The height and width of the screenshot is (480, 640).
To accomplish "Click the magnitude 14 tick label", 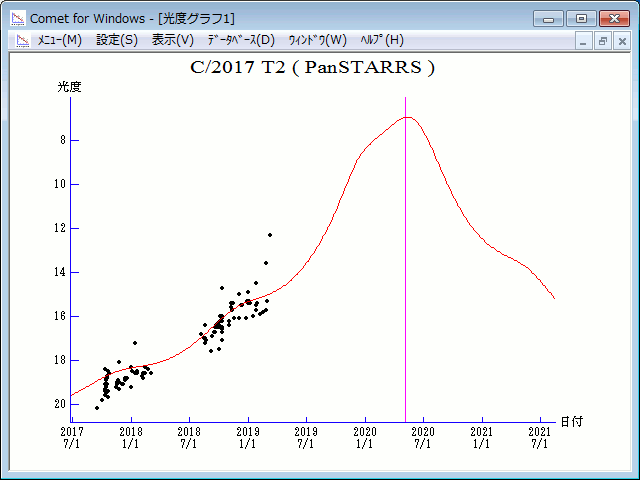I will [60, 272].
